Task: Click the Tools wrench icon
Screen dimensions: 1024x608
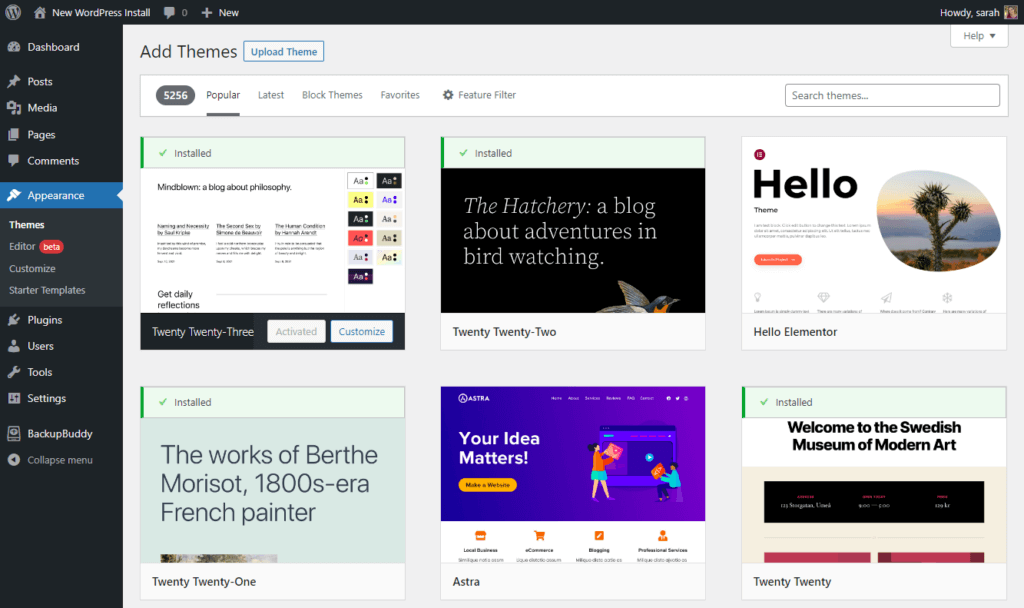Action: [14, 372]
